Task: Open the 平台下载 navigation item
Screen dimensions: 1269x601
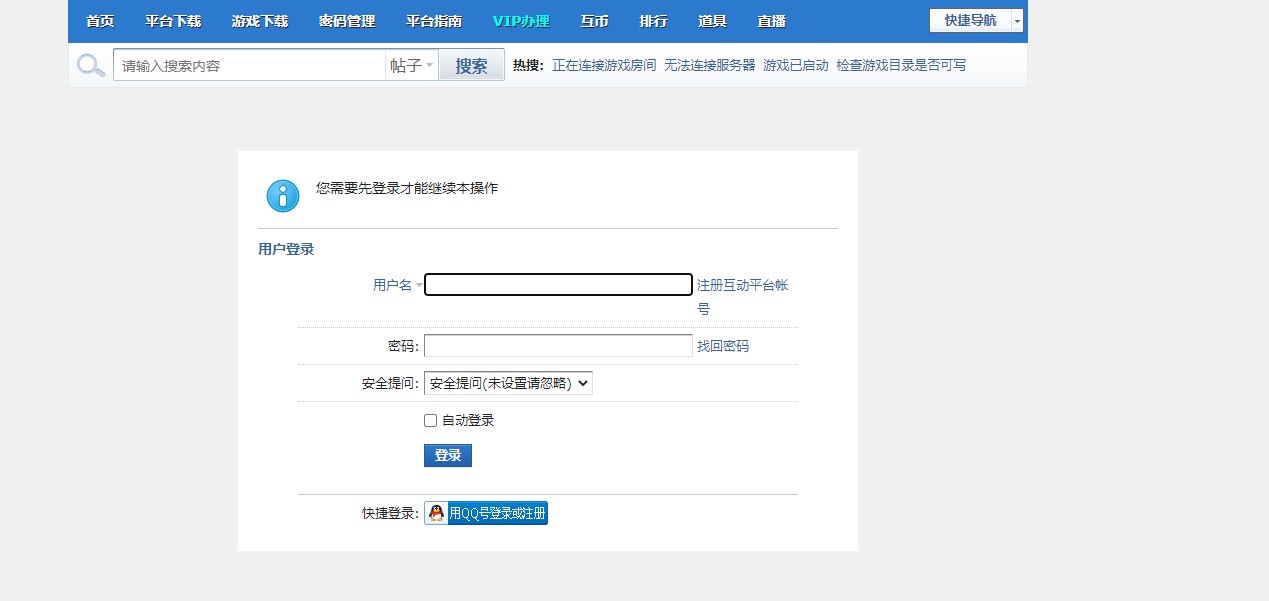Action: 173,20
